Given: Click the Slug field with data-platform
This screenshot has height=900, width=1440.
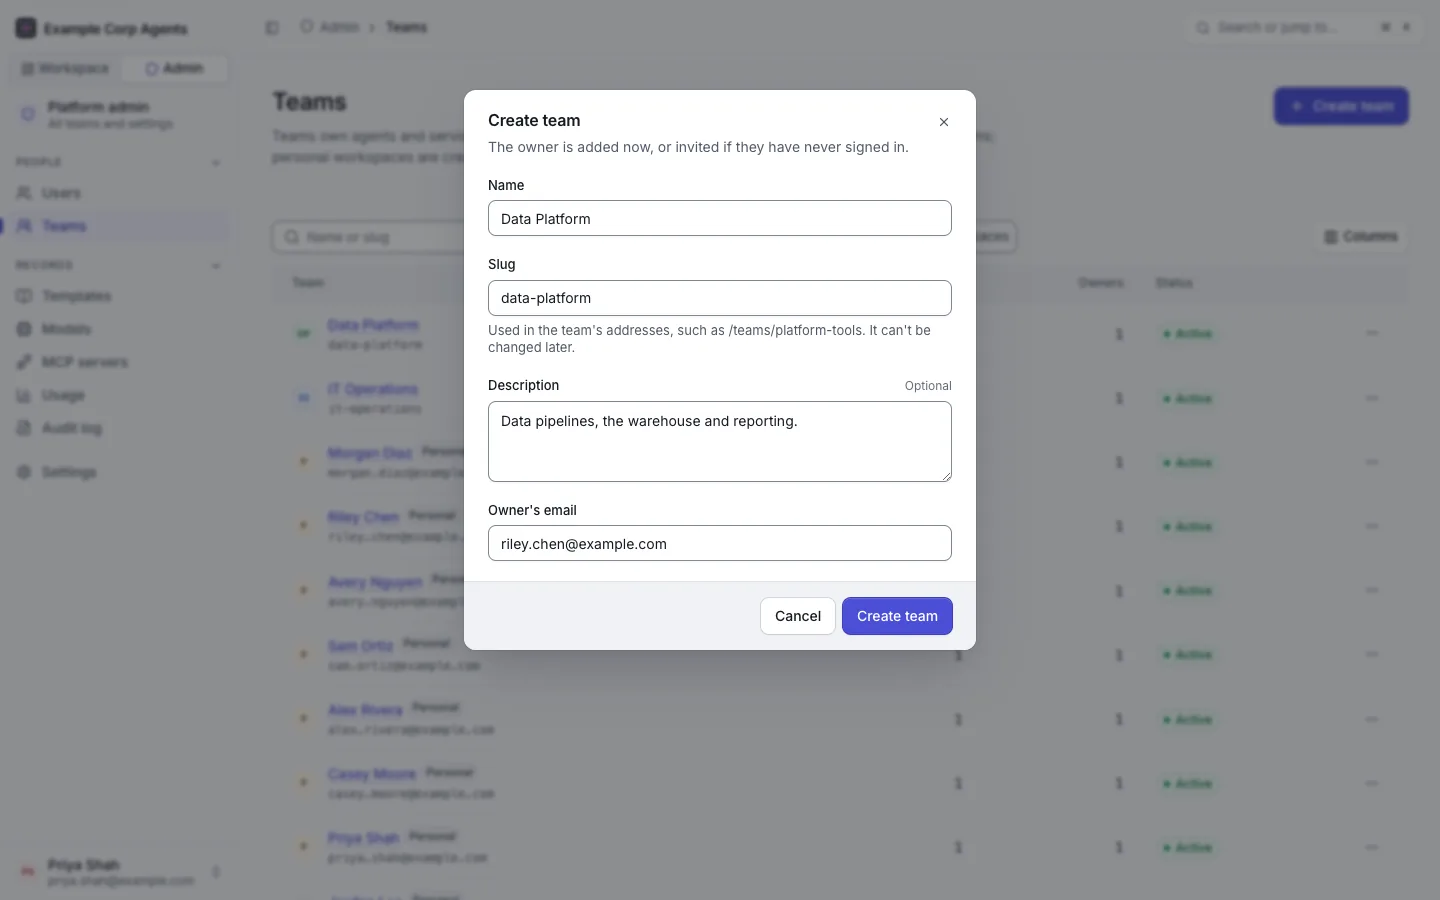Looking at the screenshot, I should 720,298.
